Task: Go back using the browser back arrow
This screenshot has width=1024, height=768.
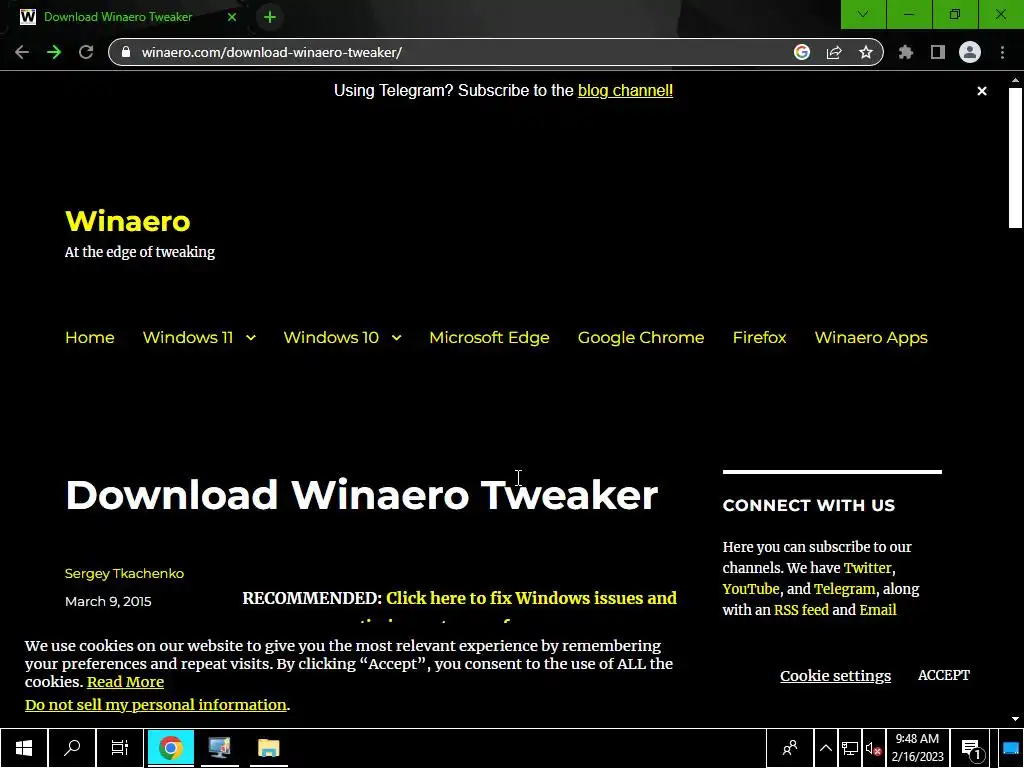Action: 22,52
